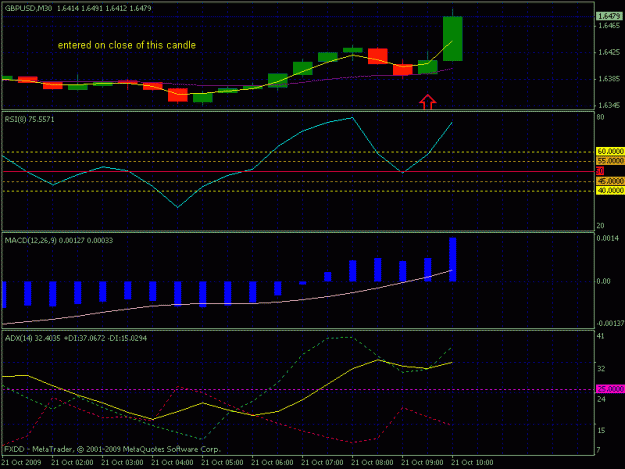This screenshot has height=469, width=625.
Task: Click the time axis label 21 Oct 05:00
Action: (222, 463)
